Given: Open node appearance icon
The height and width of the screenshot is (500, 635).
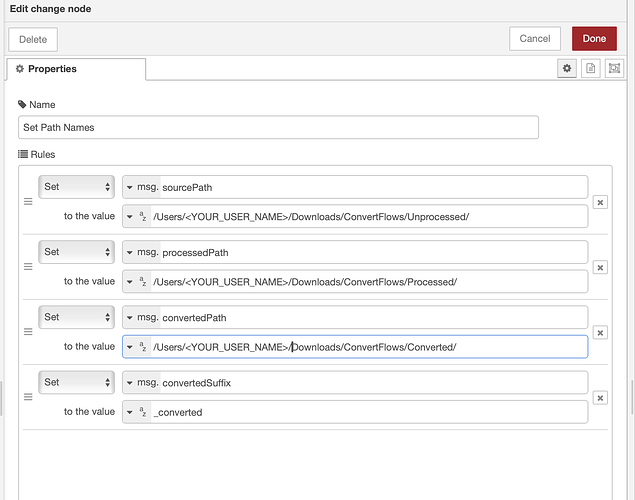Looking at the screenshot, I should [614, 69].
